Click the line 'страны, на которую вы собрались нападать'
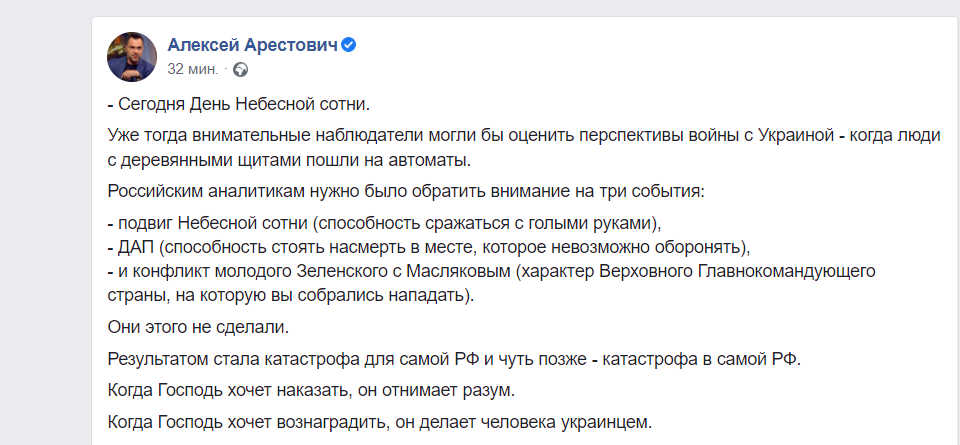Viewport: 960px width, 445px height. coord(291,296)
